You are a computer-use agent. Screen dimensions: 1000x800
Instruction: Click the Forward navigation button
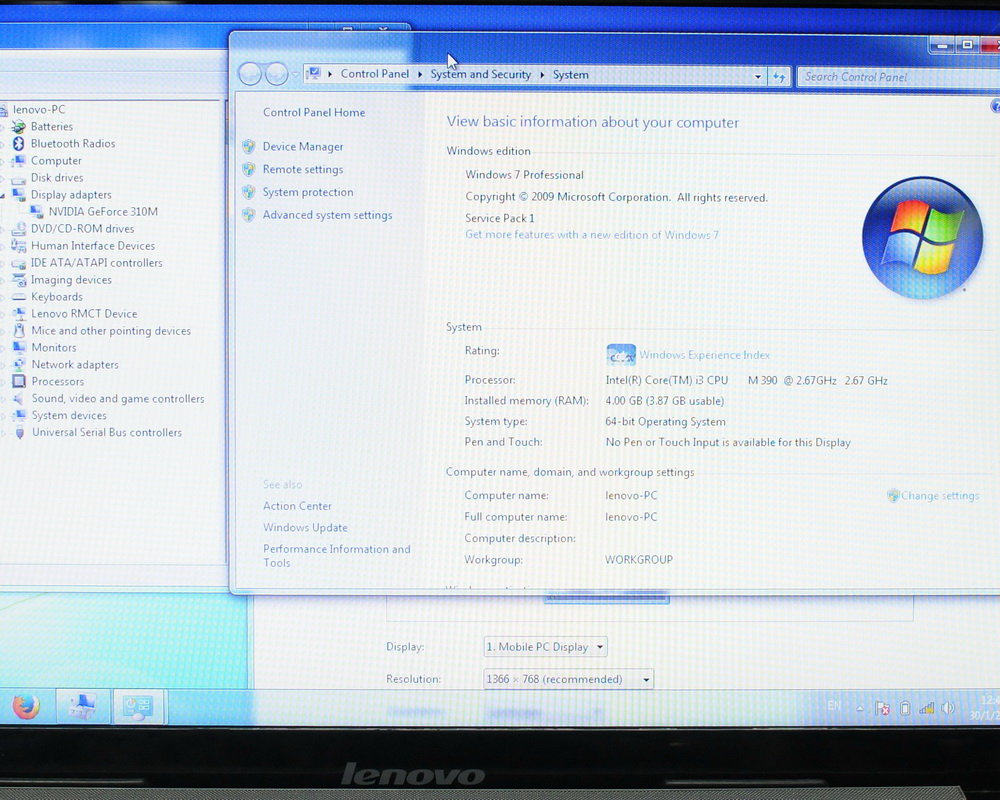[x=277, y=75]
